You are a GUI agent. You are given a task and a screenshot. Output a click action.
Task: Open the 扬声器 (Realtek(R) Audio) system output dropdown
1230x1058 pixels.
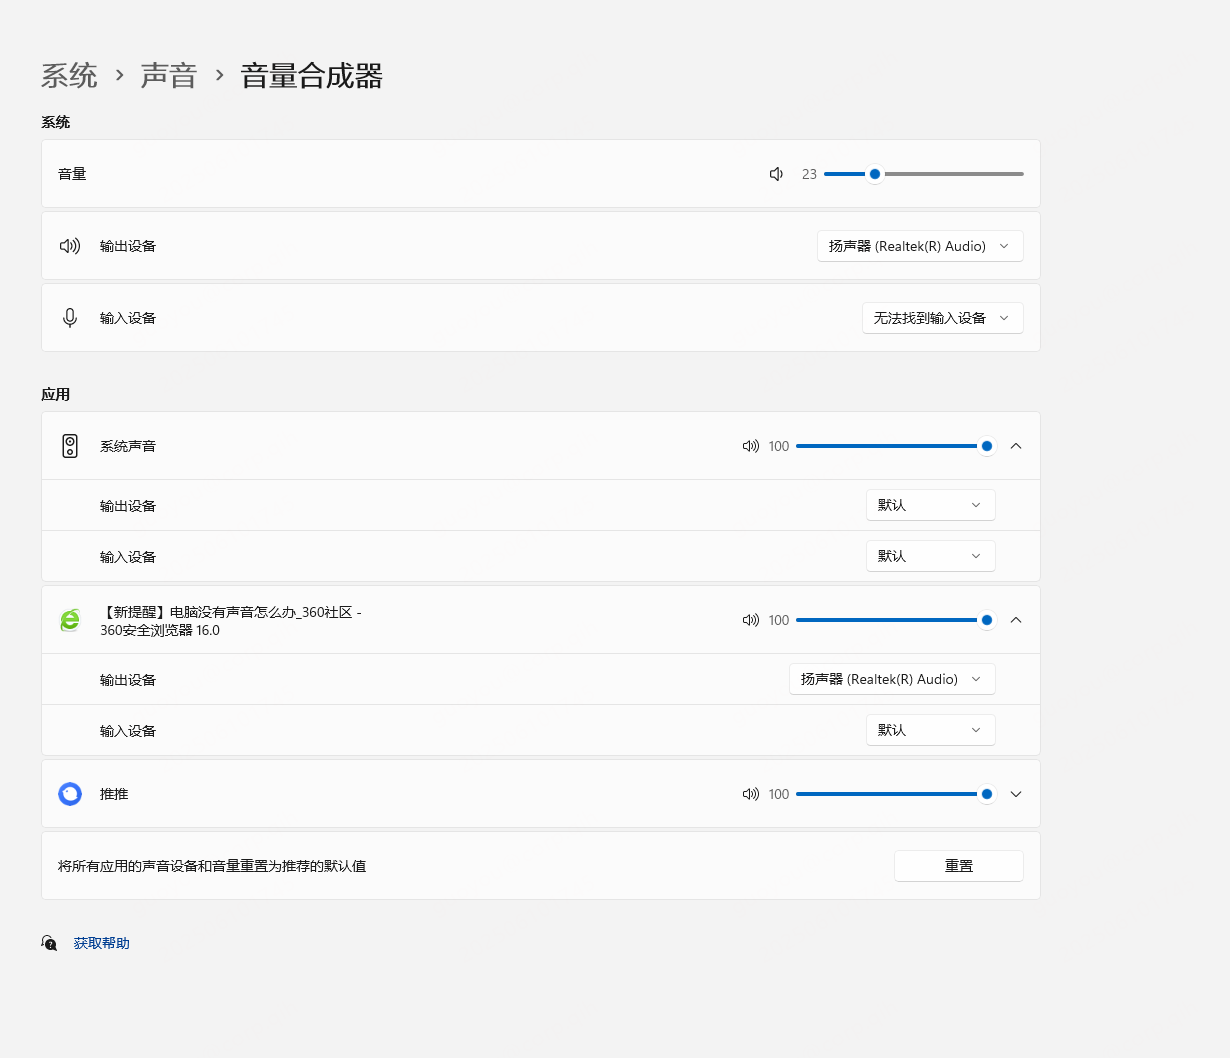click(x=919, y=246)
